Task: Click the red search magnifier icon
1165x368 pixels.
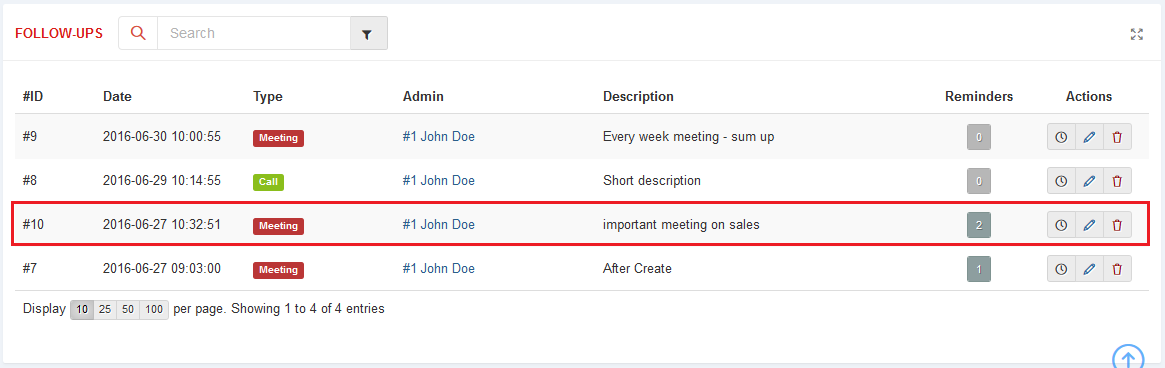Action: pyautogui.click(x=138, y=33)
